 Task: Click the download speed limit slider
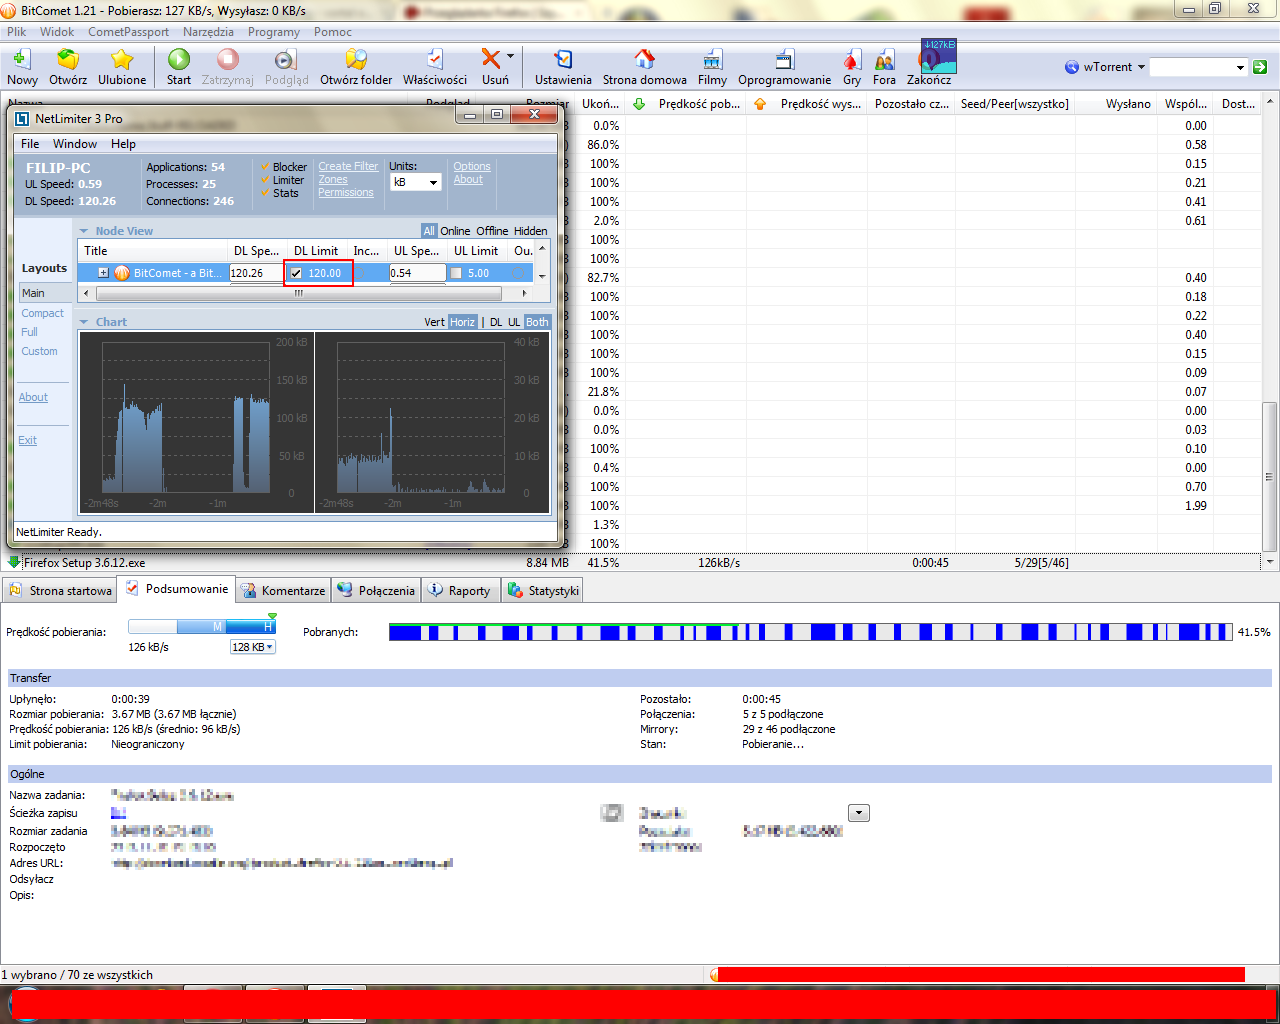(201, 626)
